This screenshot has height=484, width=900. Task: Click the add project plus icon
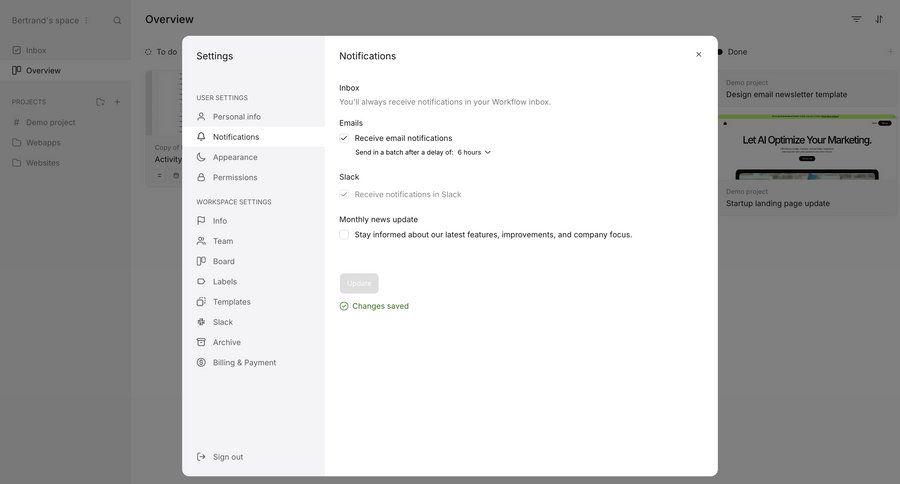[117, 102]
